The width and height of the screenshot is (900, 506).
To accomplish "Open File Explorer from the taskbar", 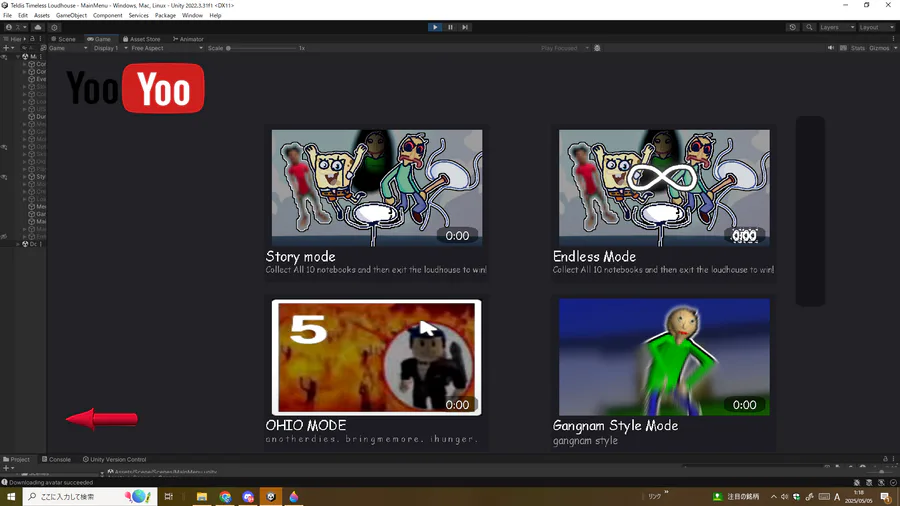I will click(201, 497).
